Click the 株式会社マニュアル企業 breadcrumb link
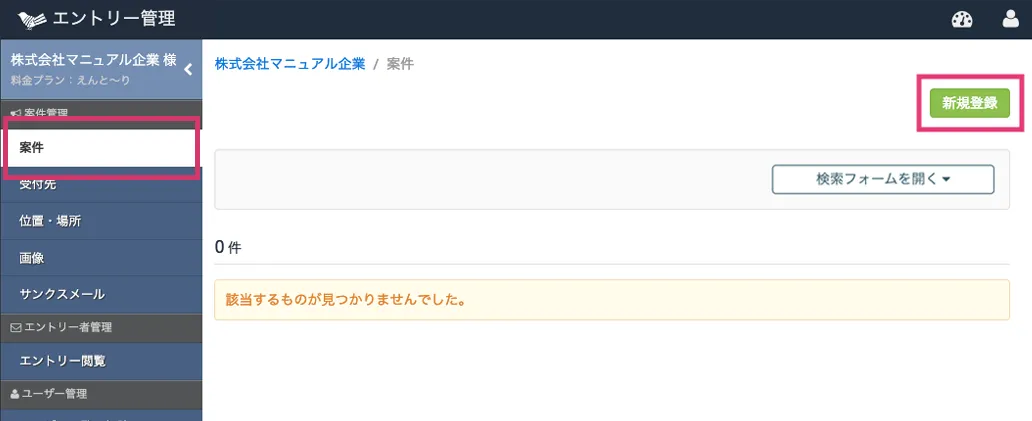 pyautogui.click(x=290, y=64)
